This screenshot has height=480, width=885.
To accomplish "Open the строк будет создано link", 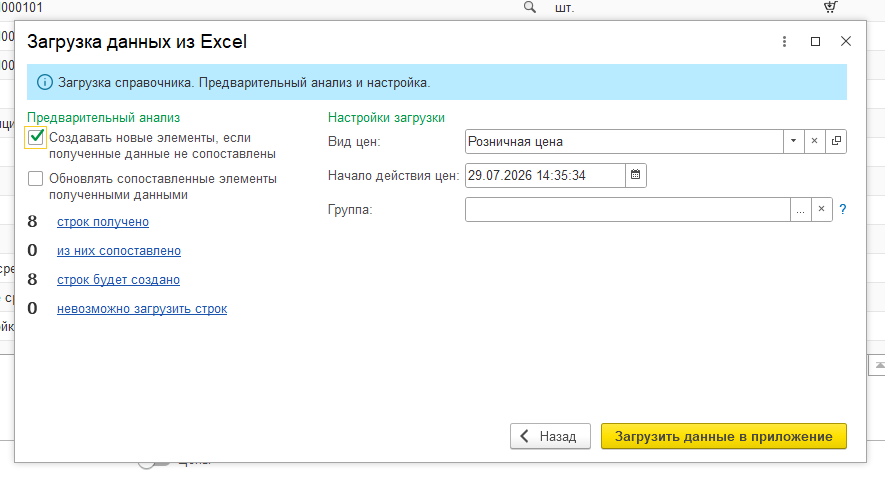I will click(119, 280).
